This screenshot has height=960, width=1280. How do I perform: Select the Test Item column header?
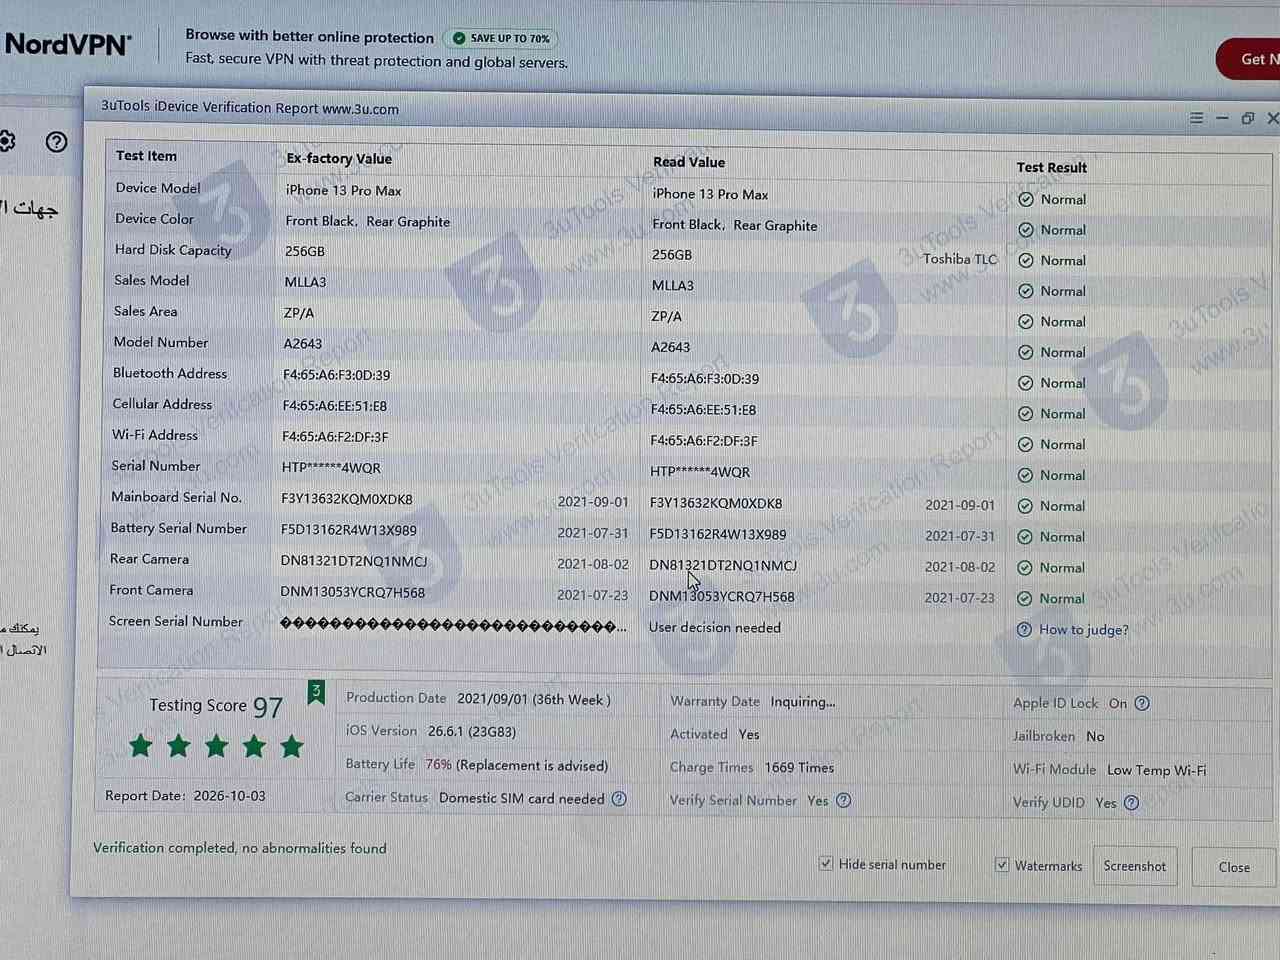(x=146, y=156)
